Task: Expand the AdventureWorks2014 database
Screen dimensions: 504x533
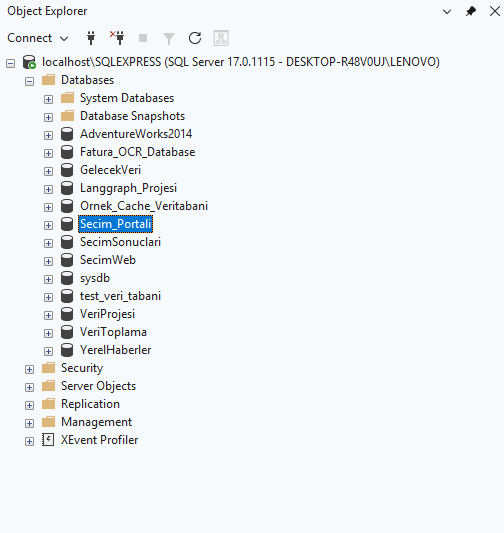Action: coord(48,135)
